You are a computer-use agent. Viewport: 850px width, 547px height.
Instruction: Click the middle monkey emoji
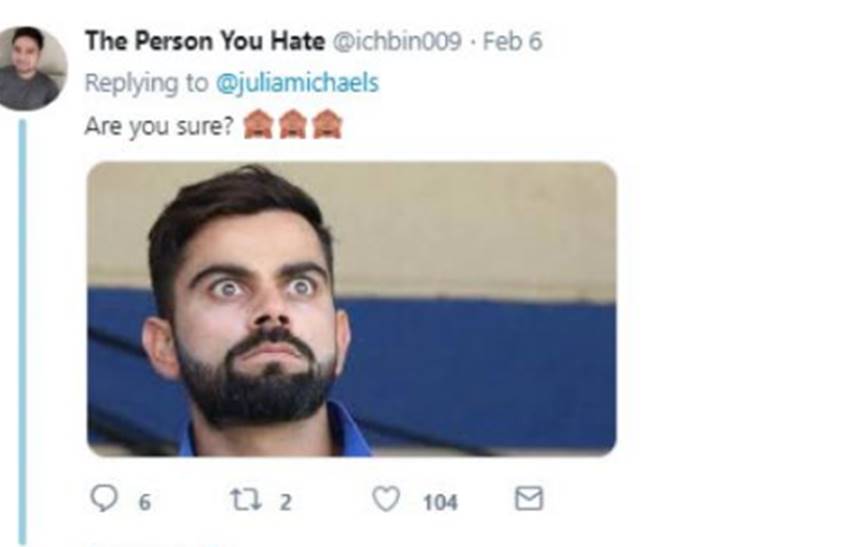point(293,125)
